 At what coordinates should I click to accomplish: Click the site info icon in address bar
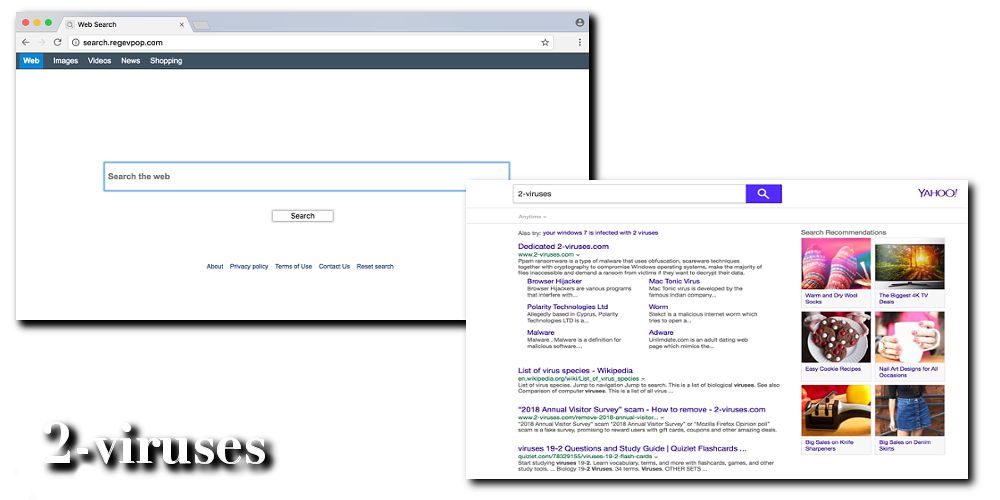tap(75, 43)
